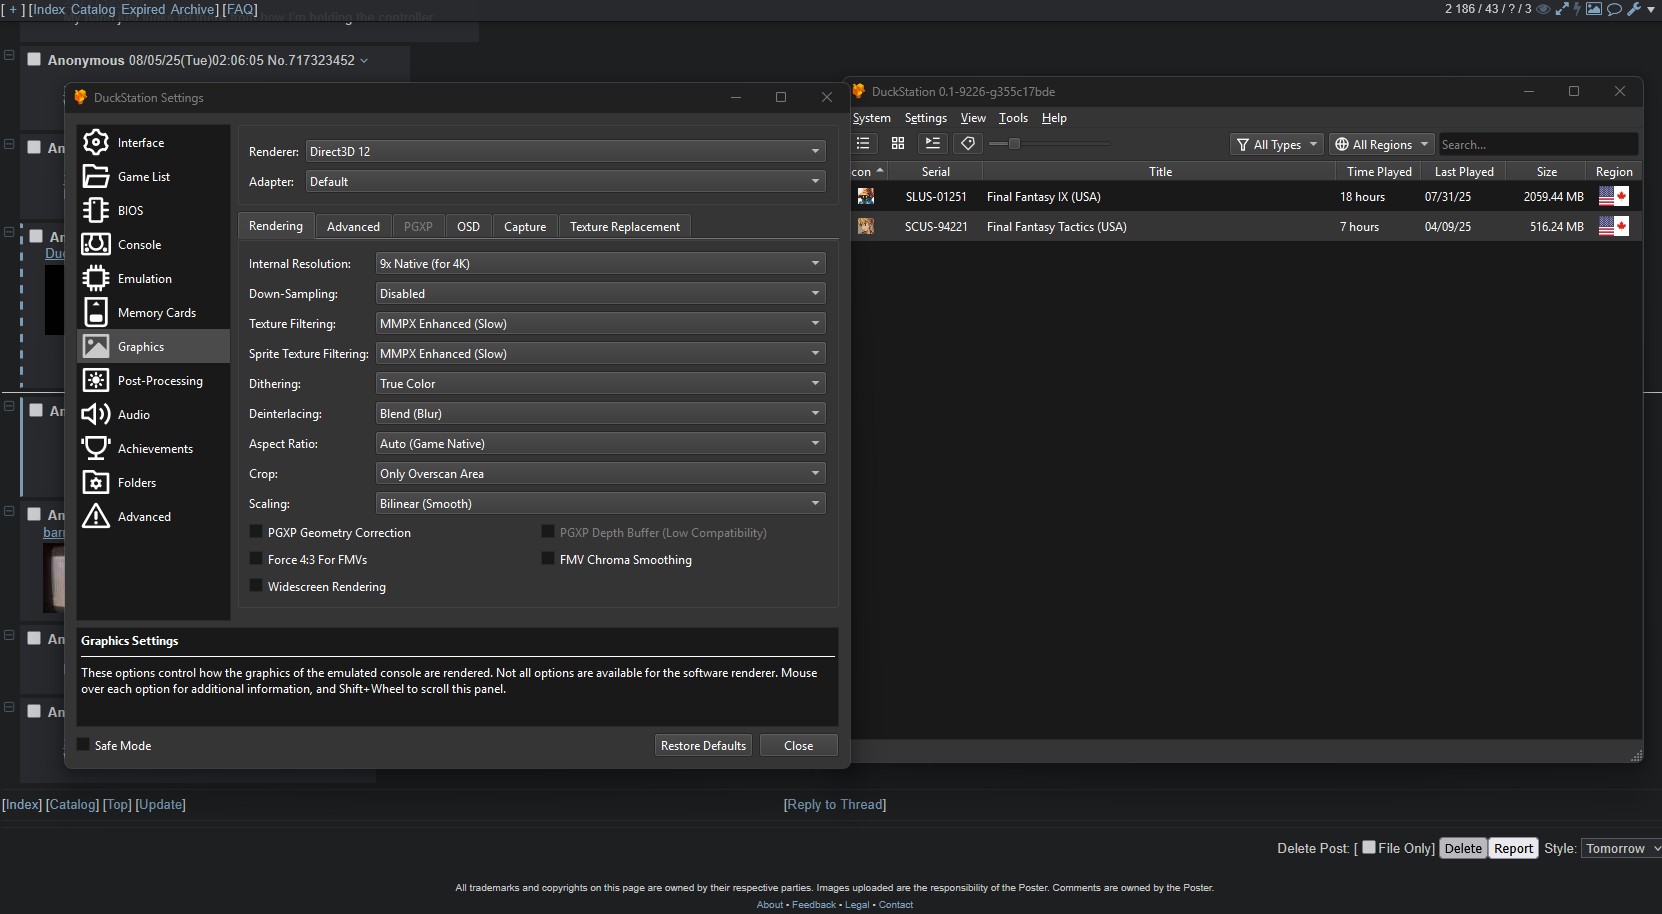Select the Graphics settings category
This screenshot has height=914, width=1662.
click(153, 347)
